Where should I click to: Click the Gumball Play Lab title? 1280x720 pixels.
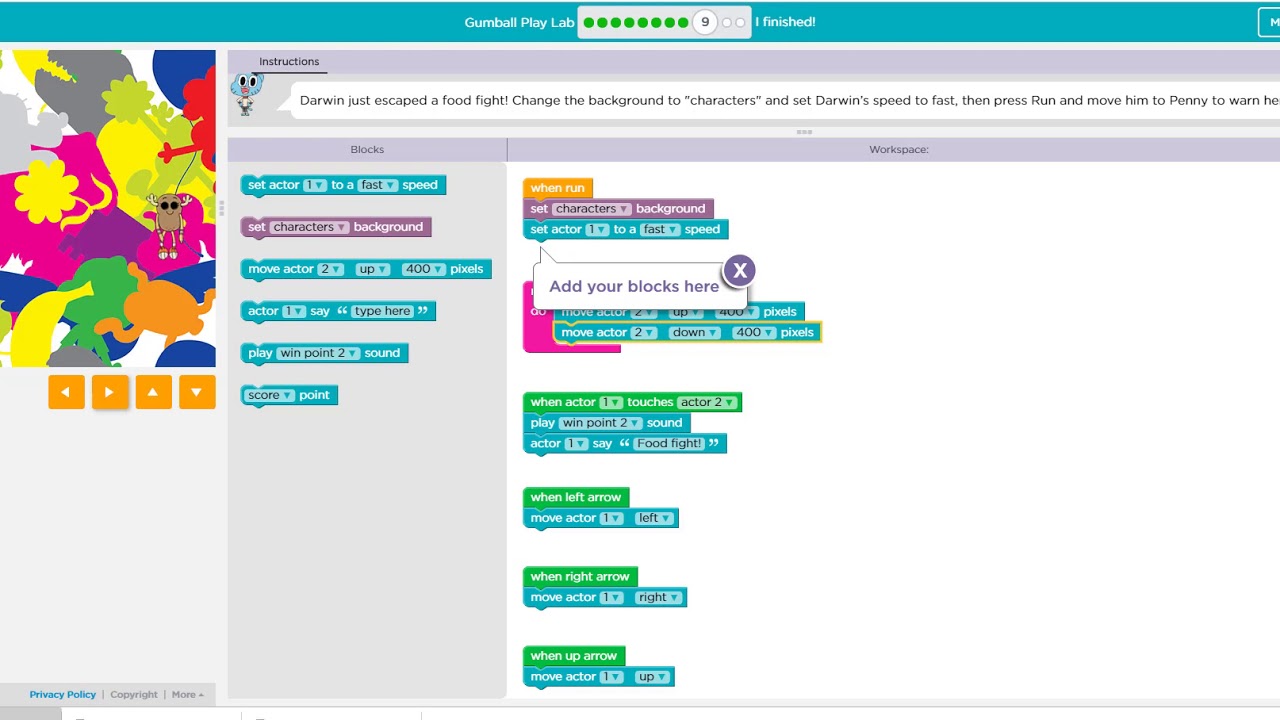point(519,22)
